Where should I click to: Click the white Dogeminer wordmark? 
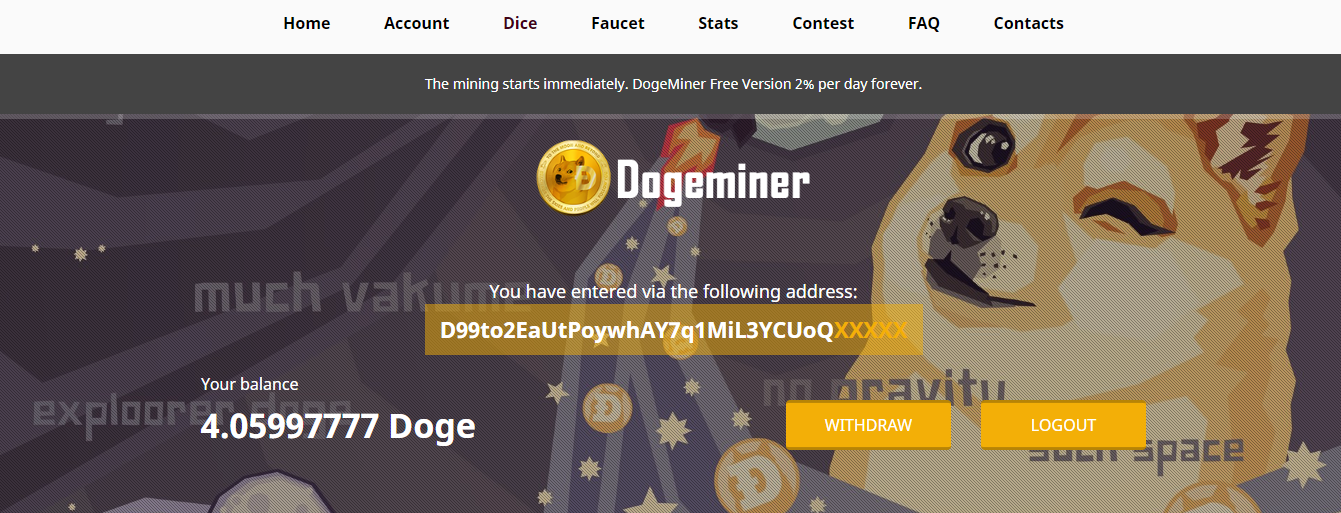pos(713,181)
